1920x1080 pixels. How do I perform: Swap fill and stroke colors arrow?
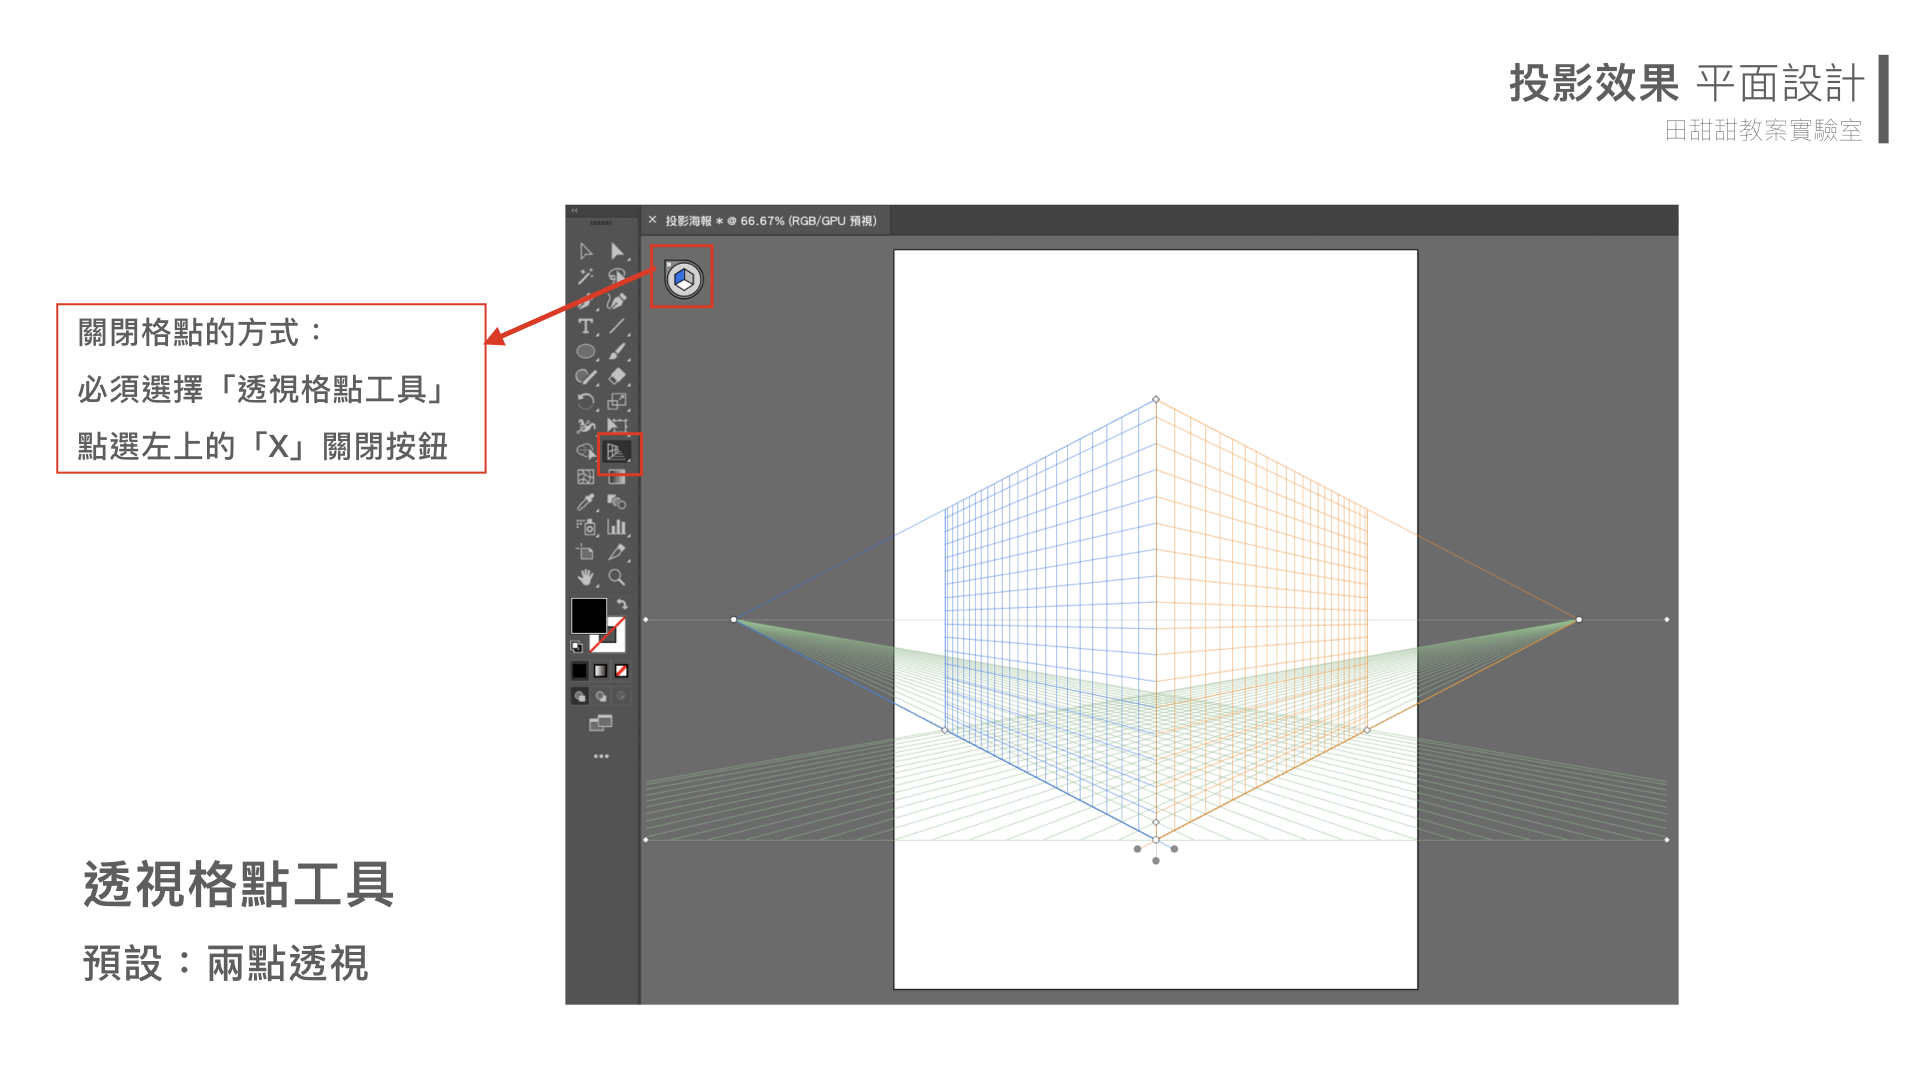click(622, 604)
